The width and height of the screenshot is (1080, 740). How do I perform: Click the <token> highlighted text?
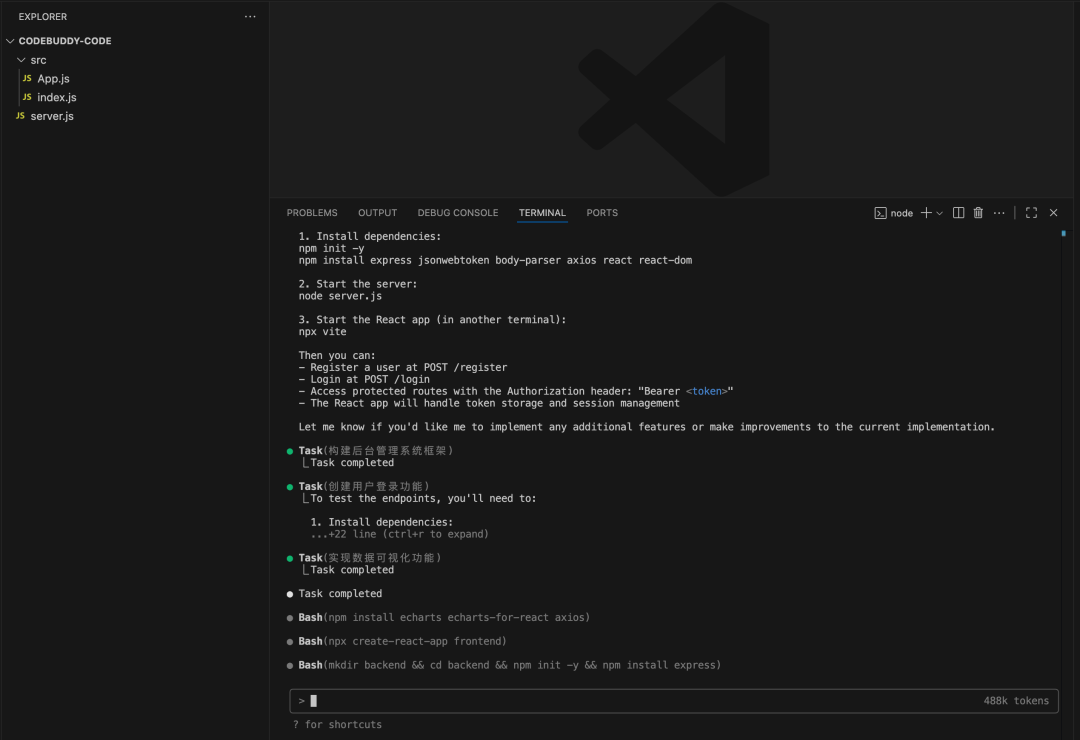(x=707, y=391)
